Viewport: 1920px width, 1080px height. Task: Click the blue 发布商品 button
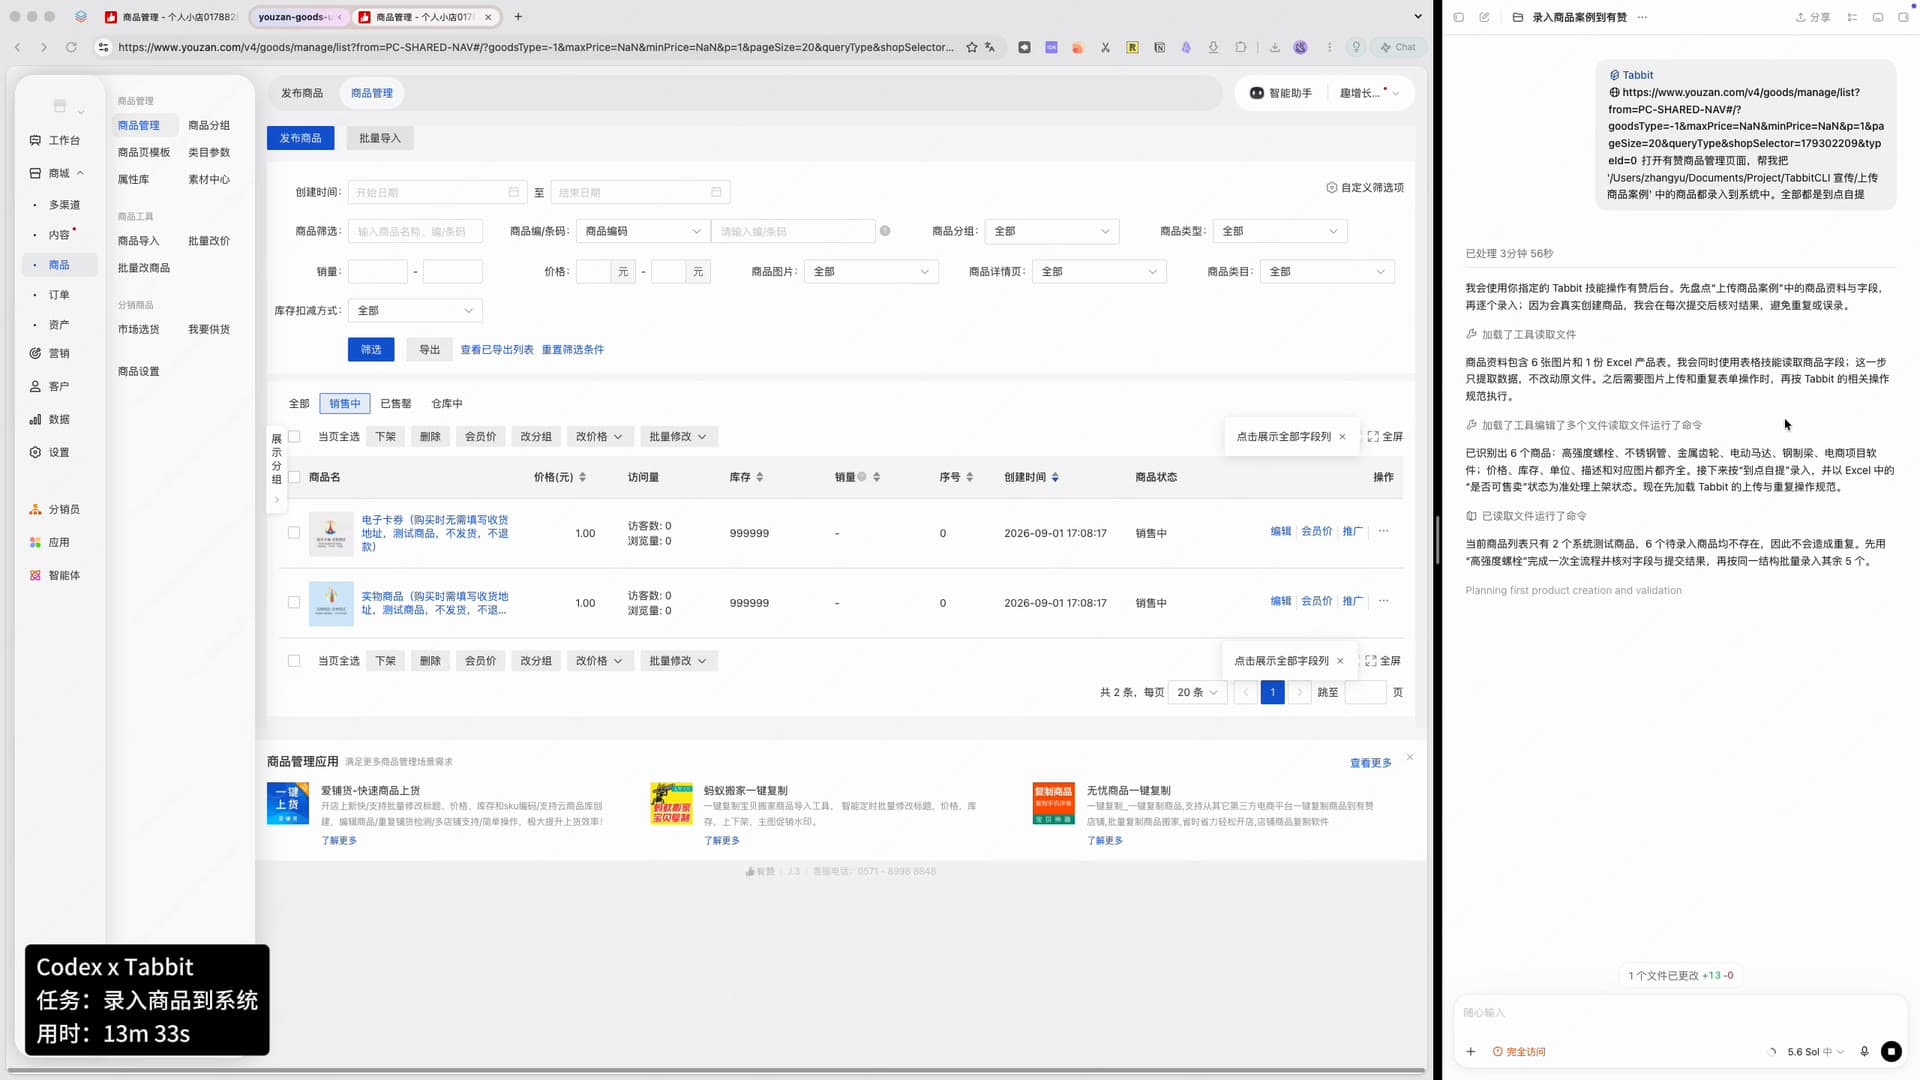300,138
